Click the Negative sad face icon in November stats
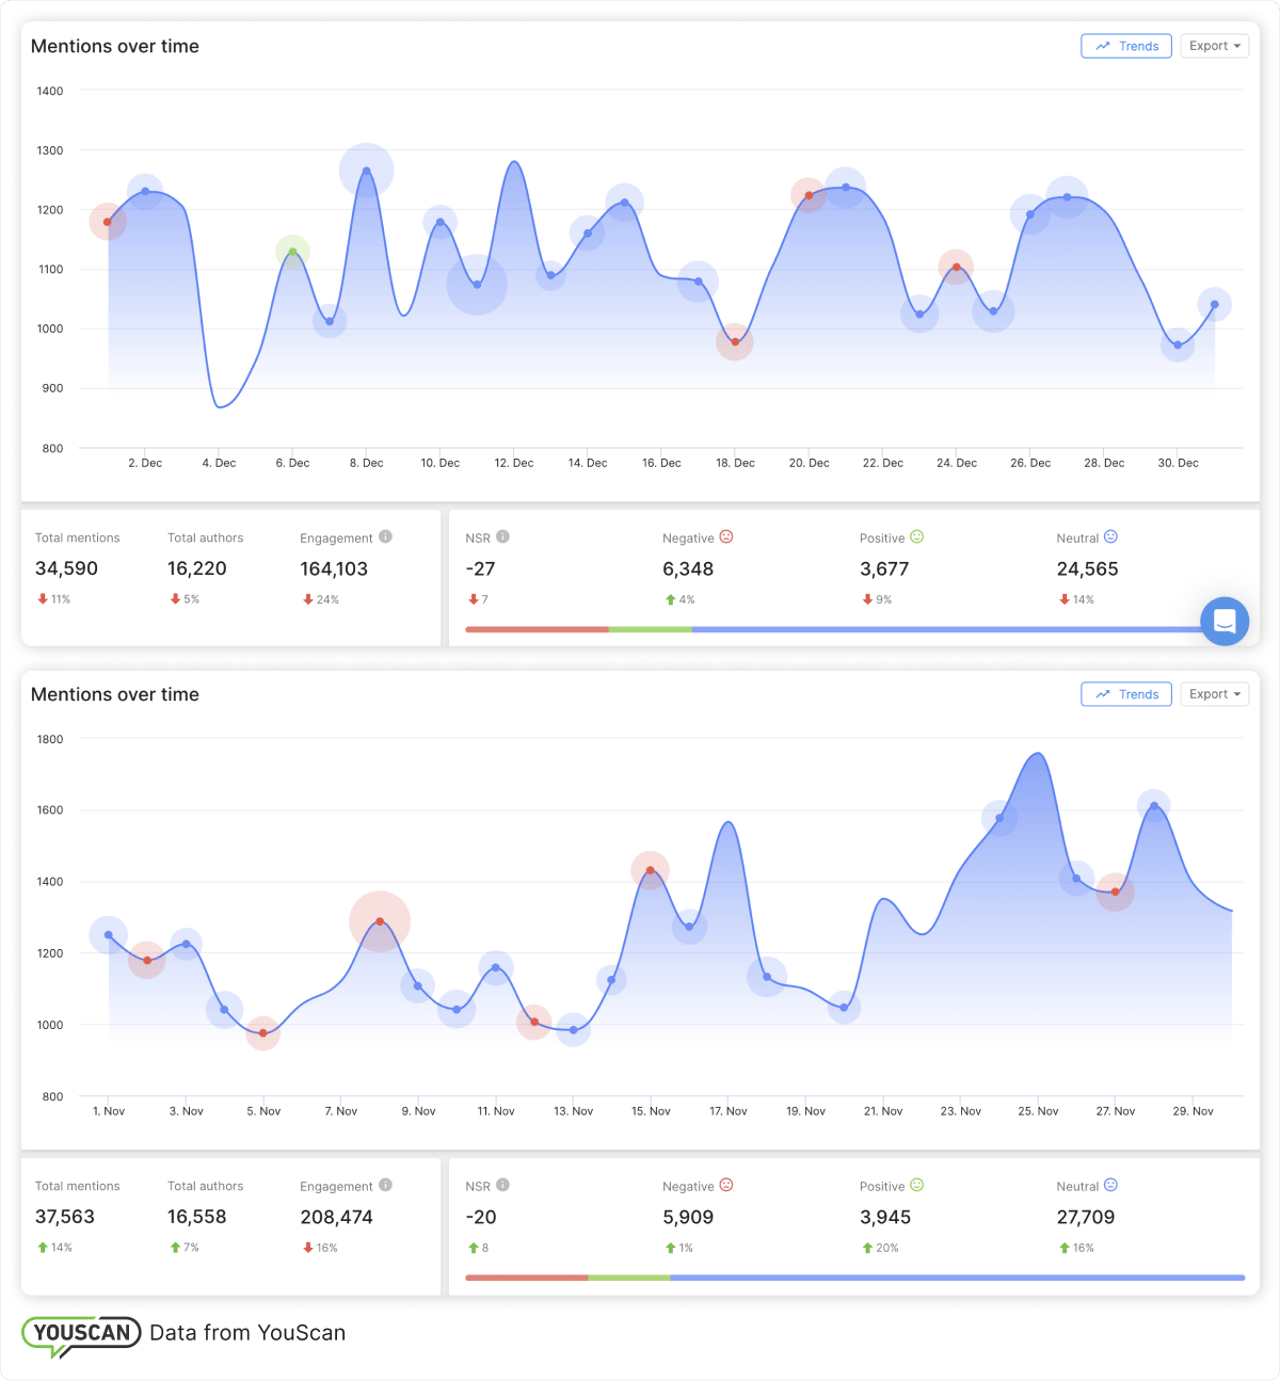The image size is (1280, 1381). [x=727, y=1185]
